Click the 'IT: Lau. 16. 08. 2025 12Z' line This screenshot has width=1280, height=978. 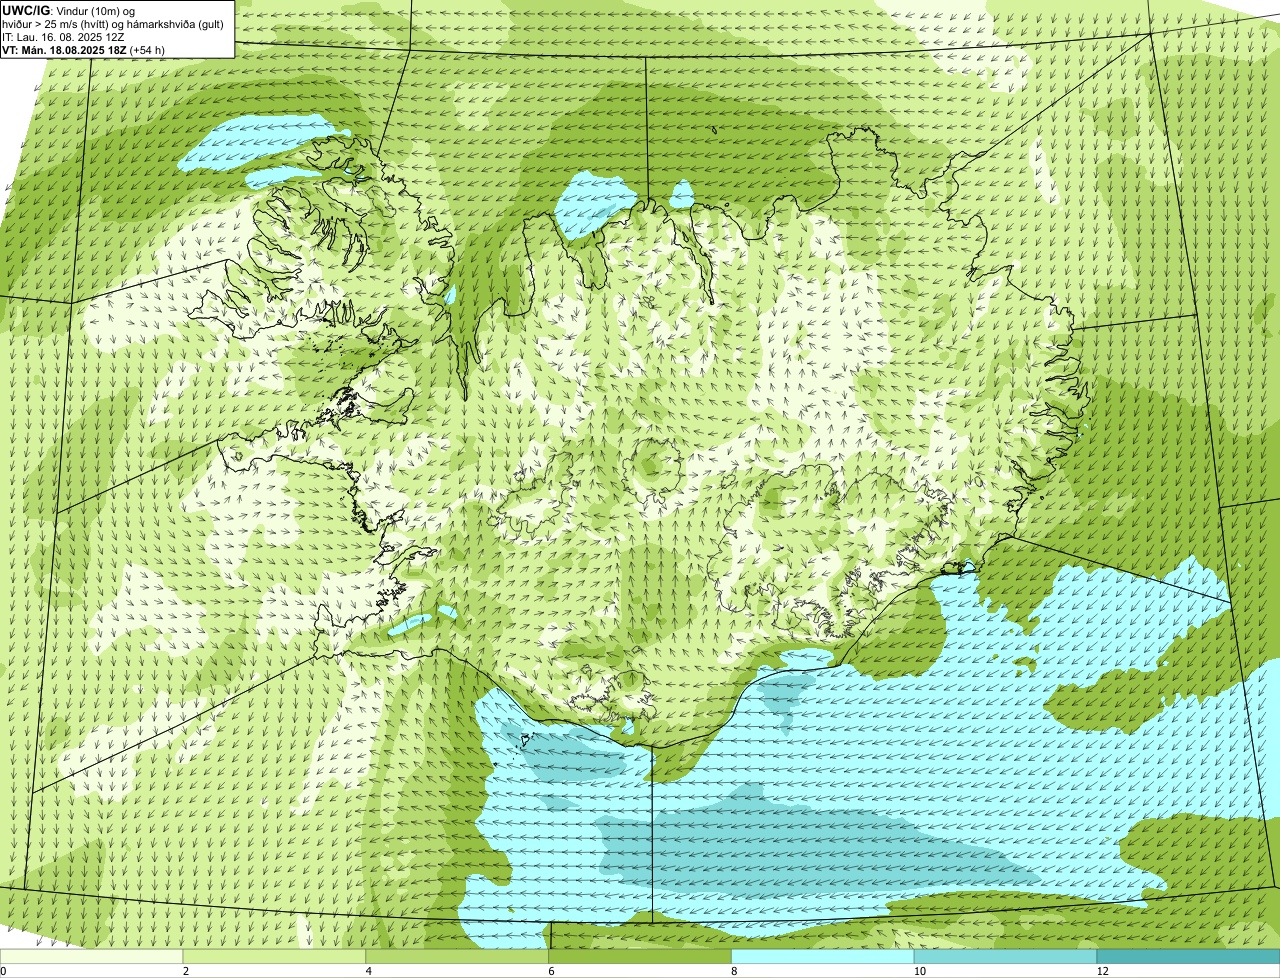click(x=64, y=37)
